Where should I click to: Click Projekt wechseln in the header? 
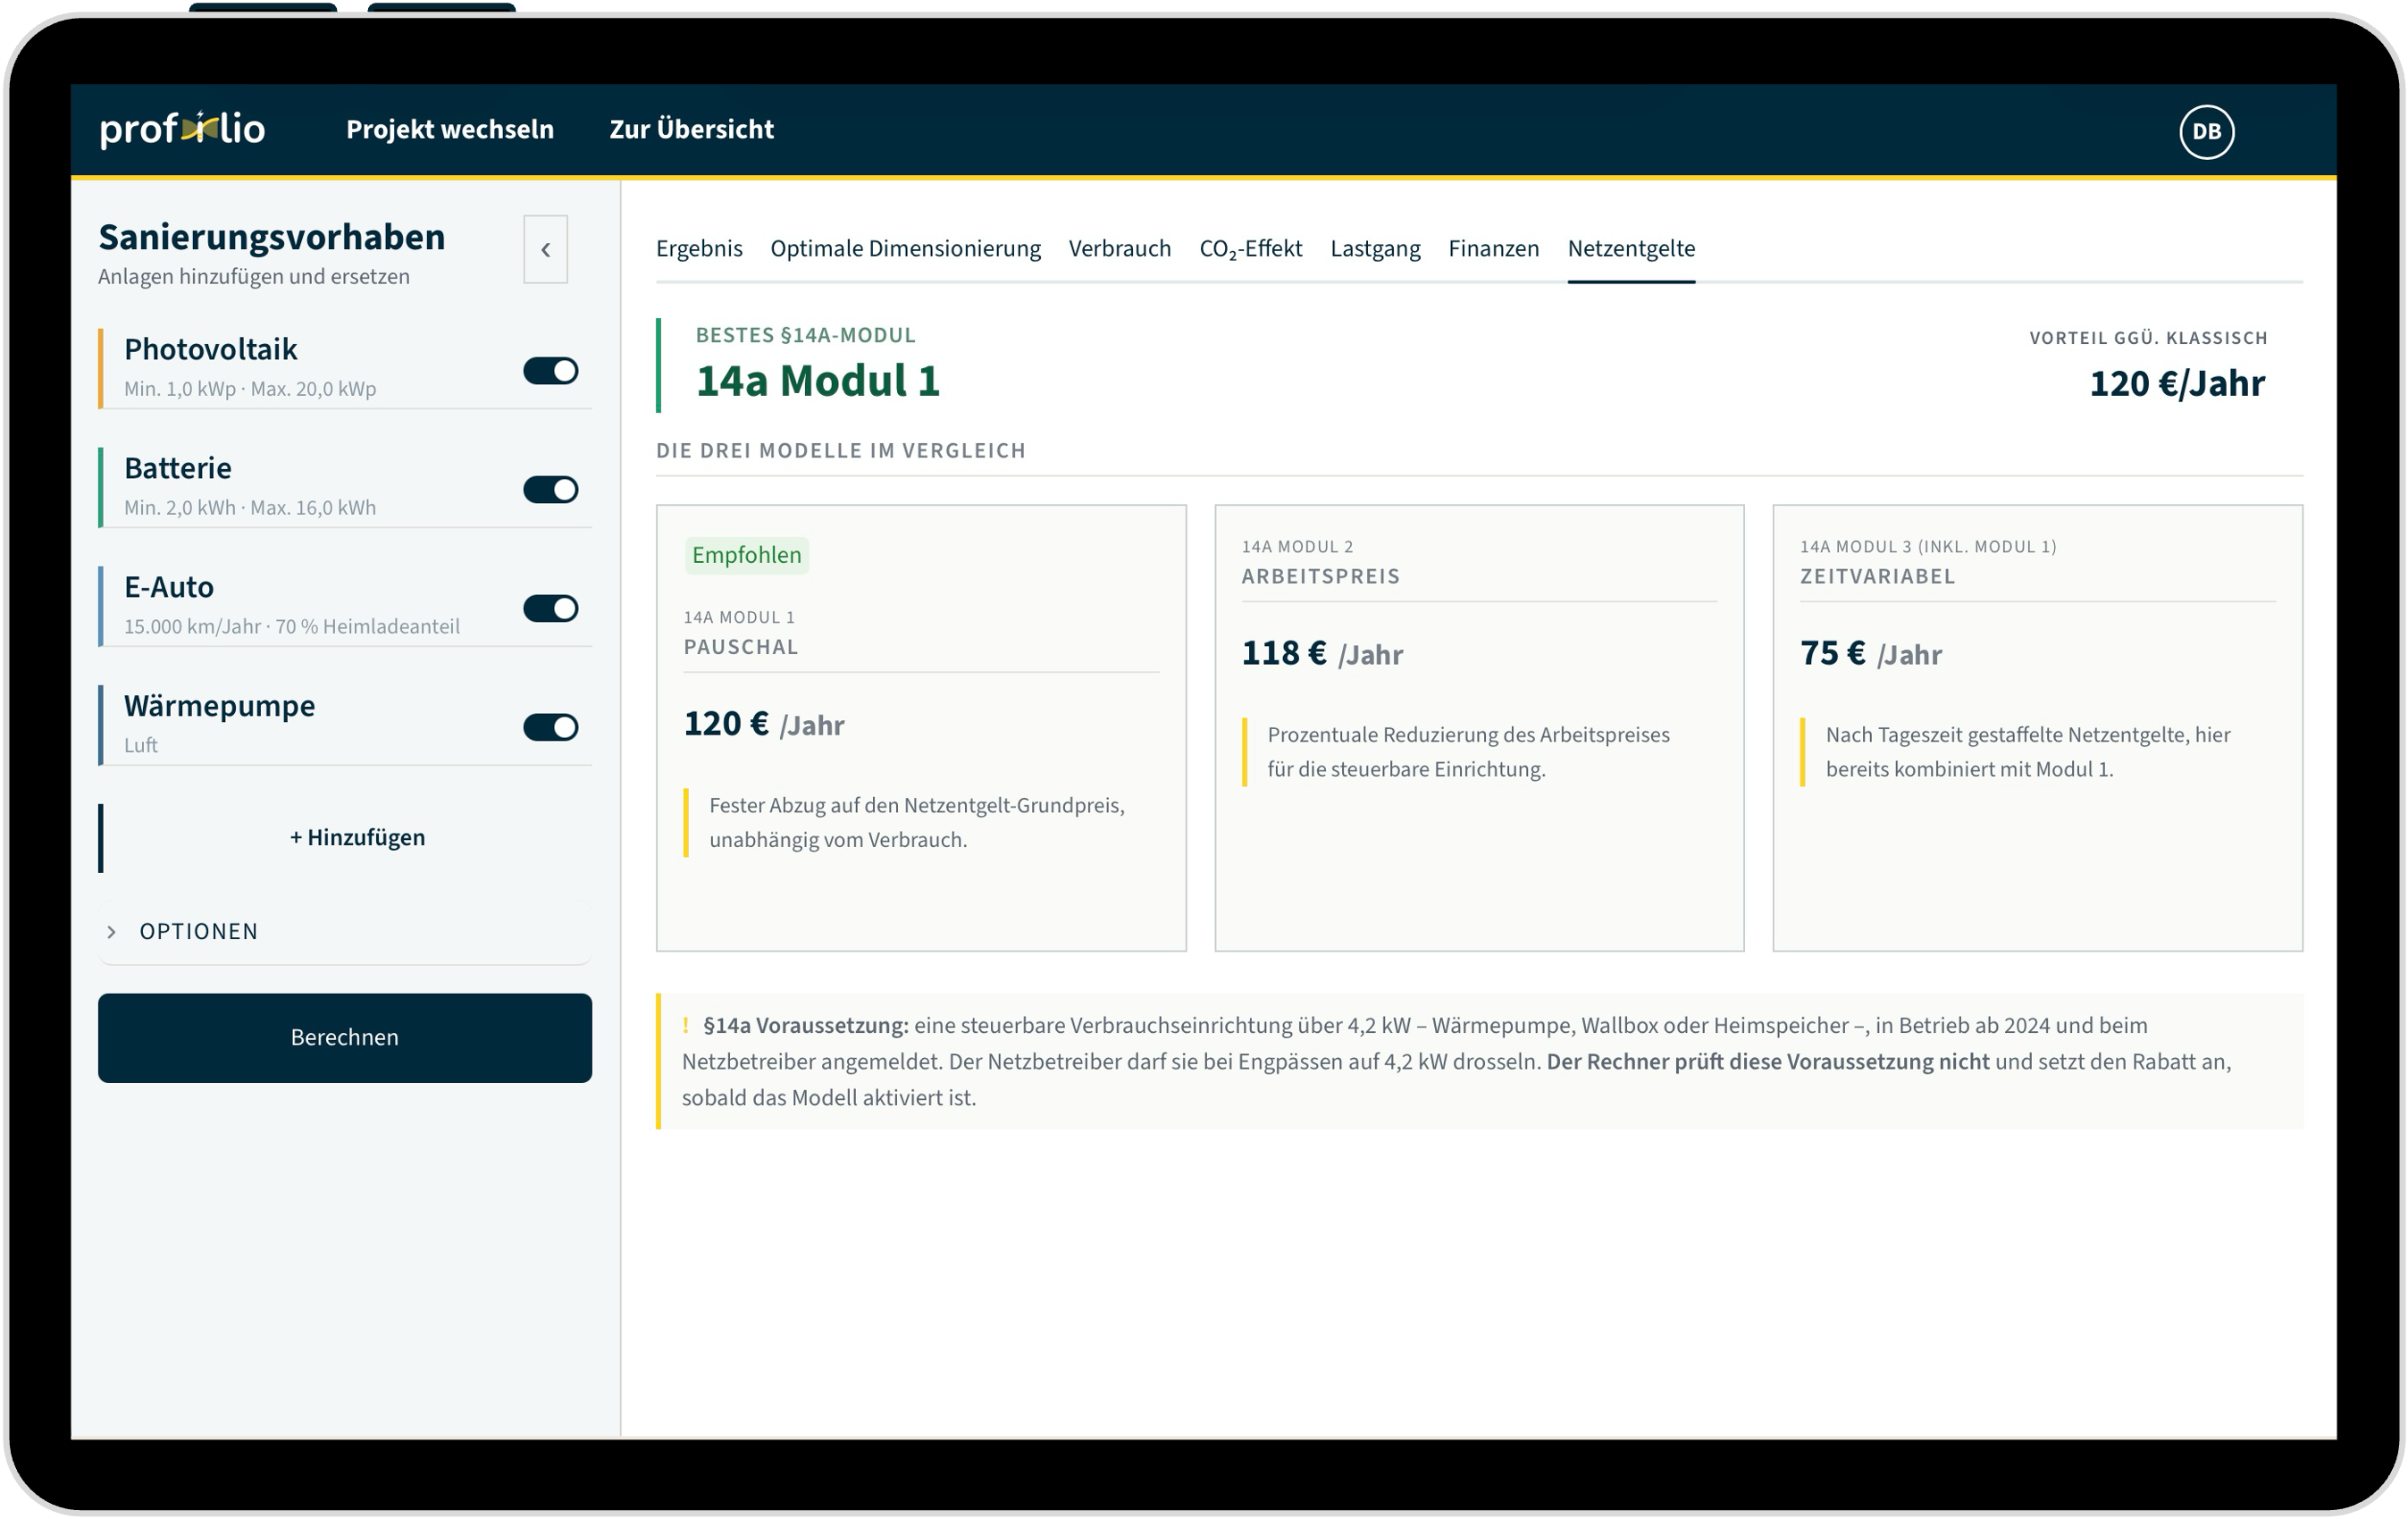tap(450, 129)
